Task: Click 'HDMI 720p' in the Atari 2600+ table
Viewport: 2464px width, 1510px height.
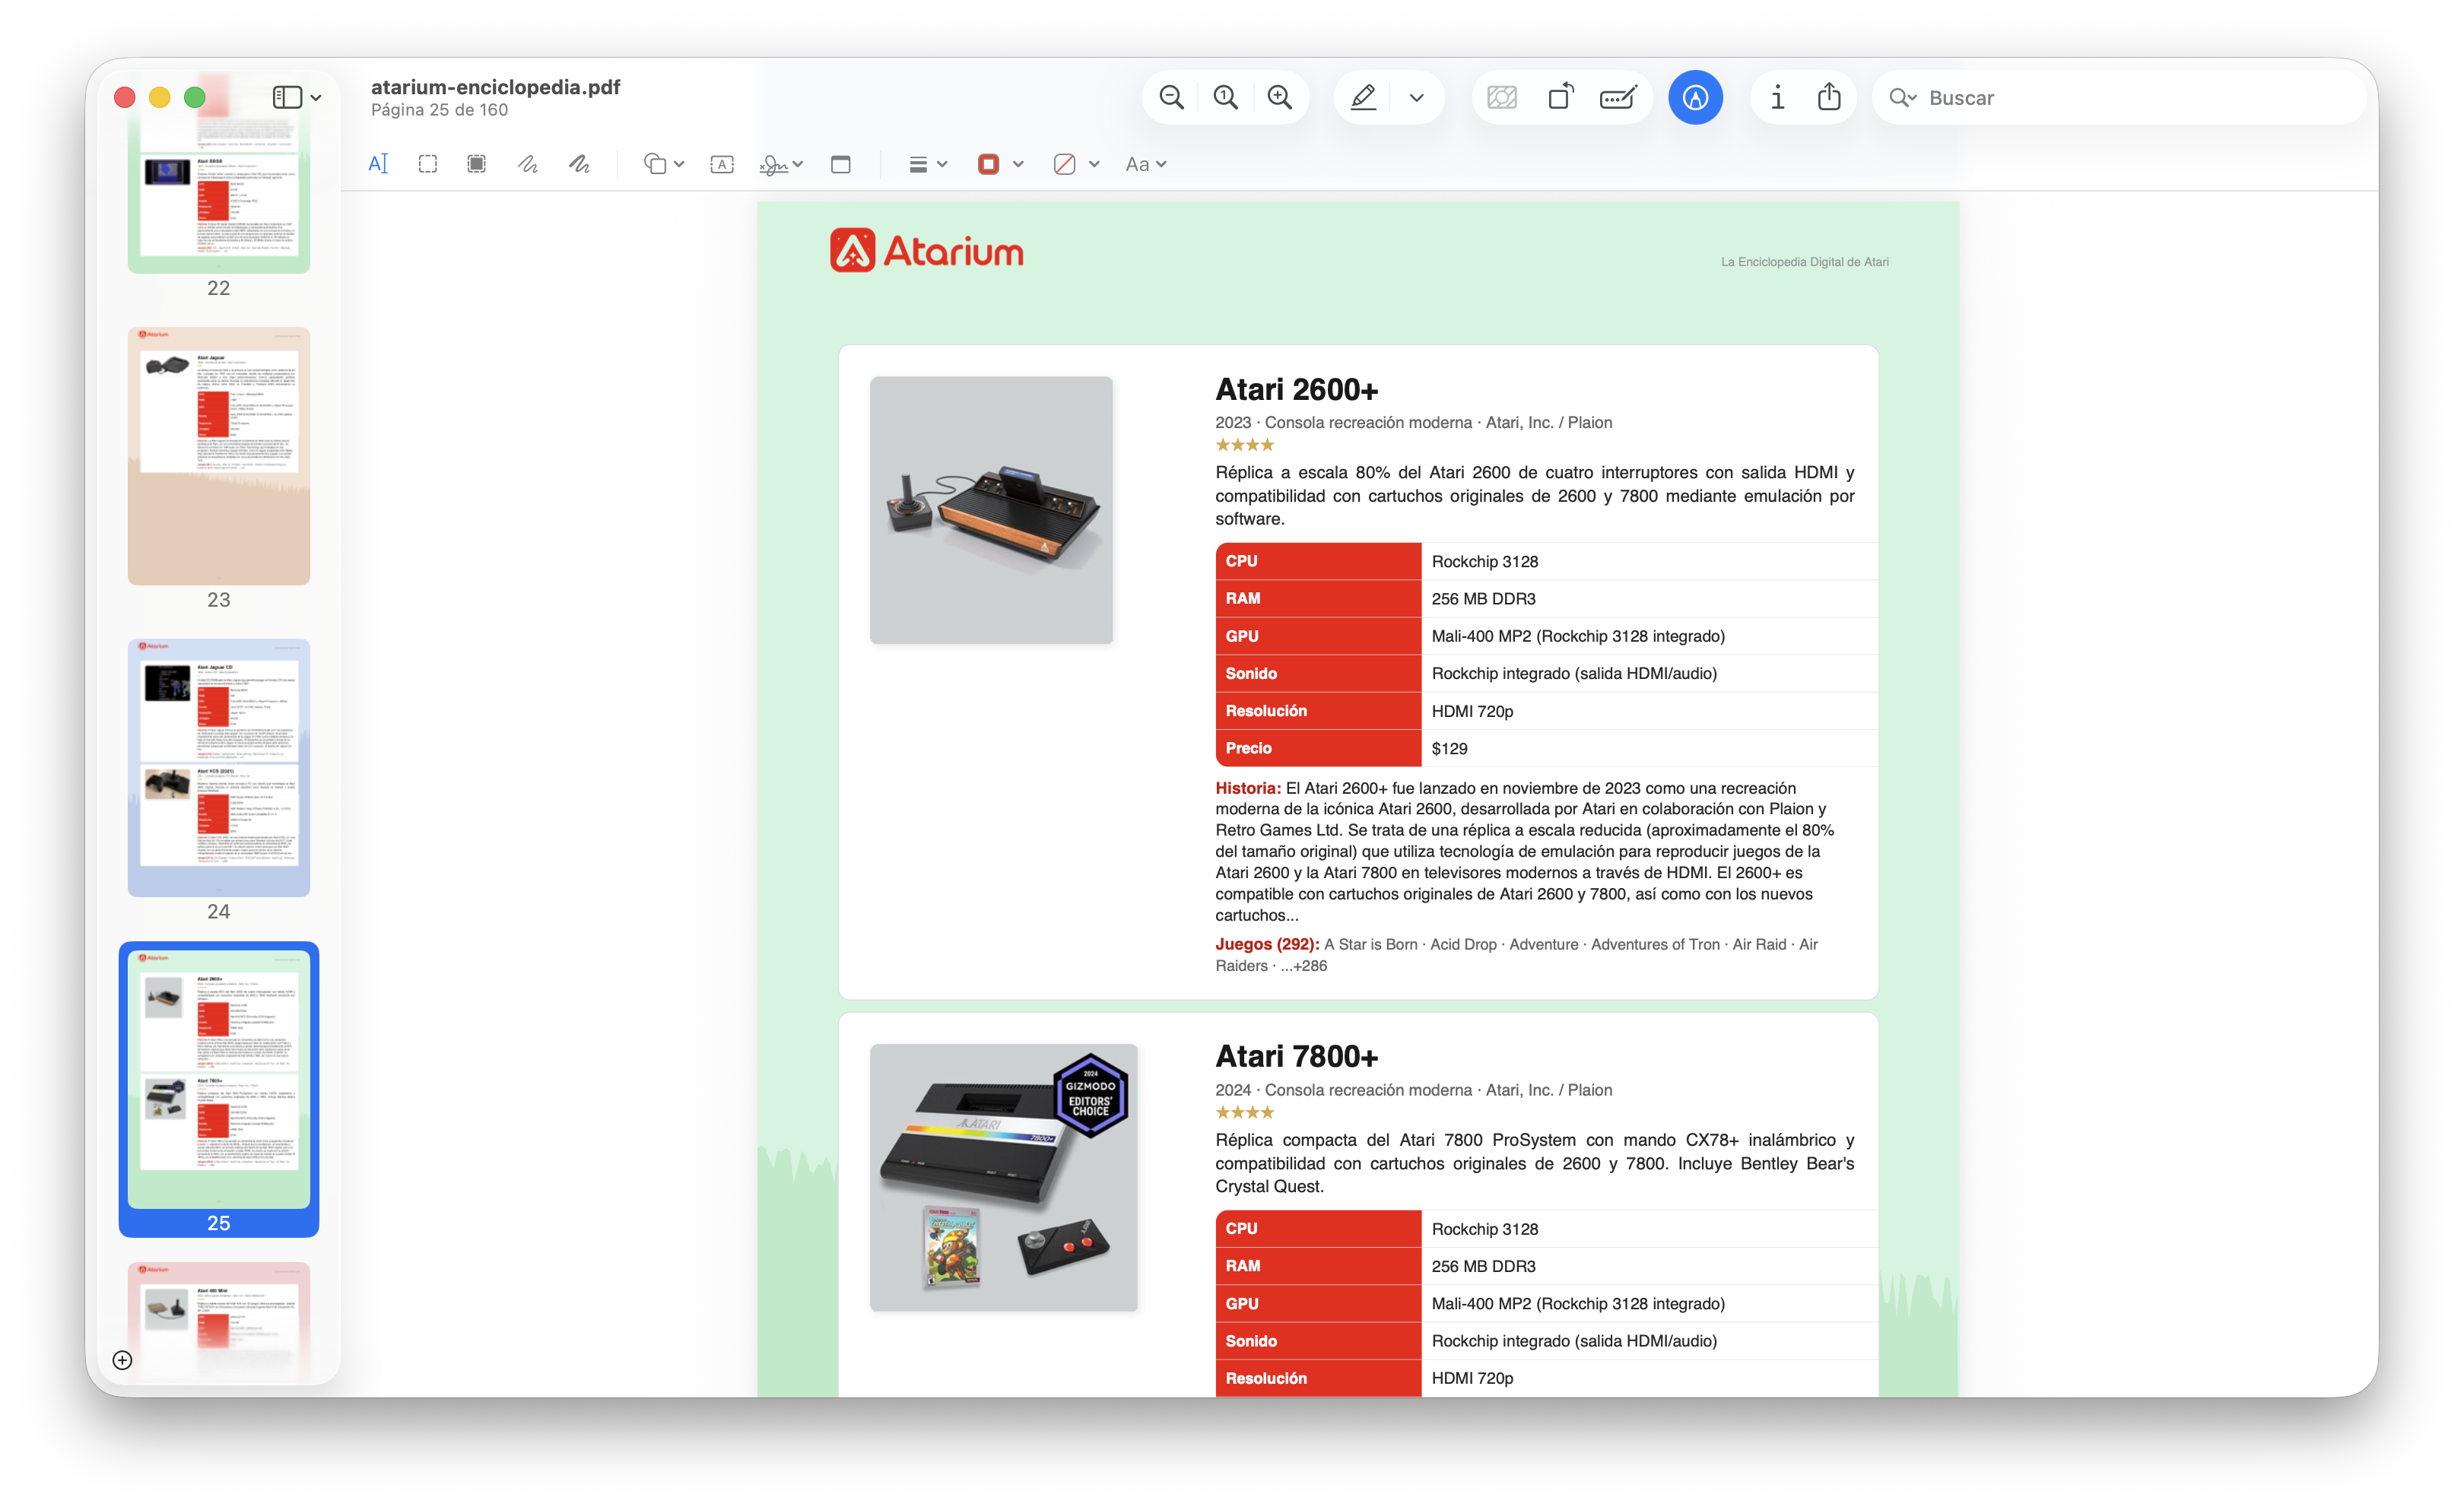Action: pyautogui.click(x=1472, y=711)
